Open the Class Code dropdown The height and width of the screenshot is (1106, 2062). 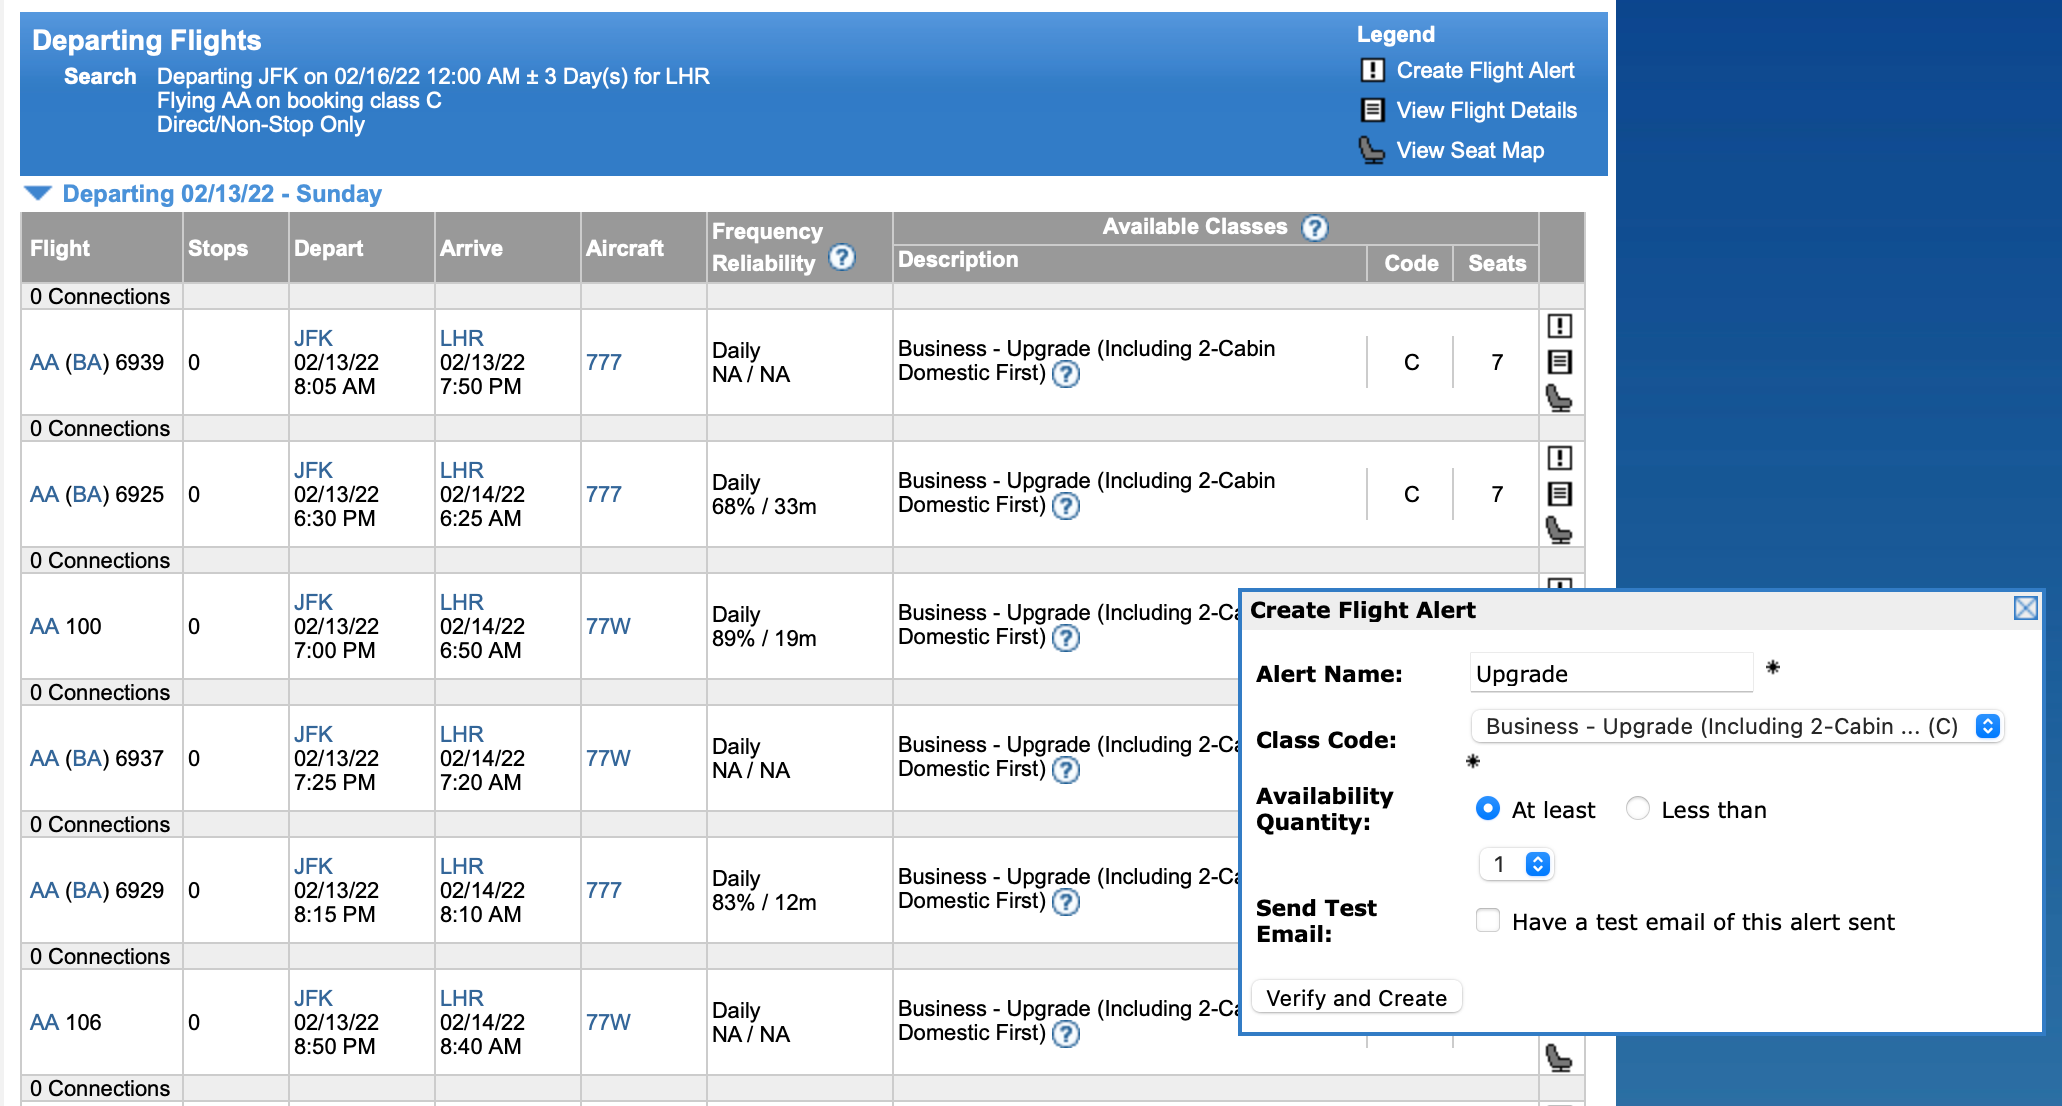(1737, 727)
